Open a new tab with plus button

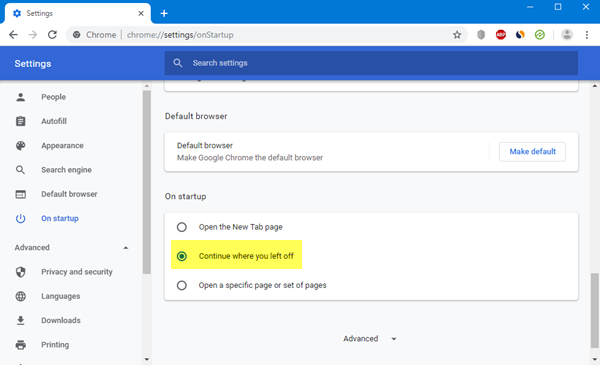[x=164, y=13]
